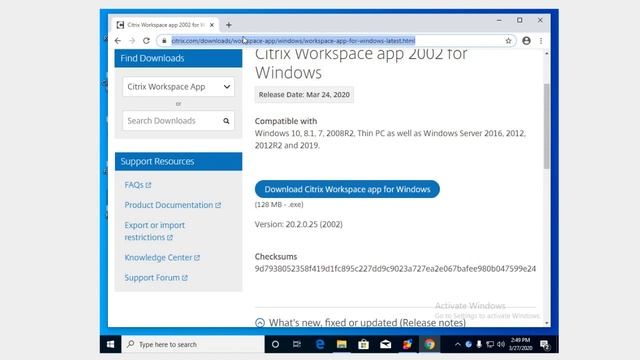Open the Windows Start menu

pos(110,344)
